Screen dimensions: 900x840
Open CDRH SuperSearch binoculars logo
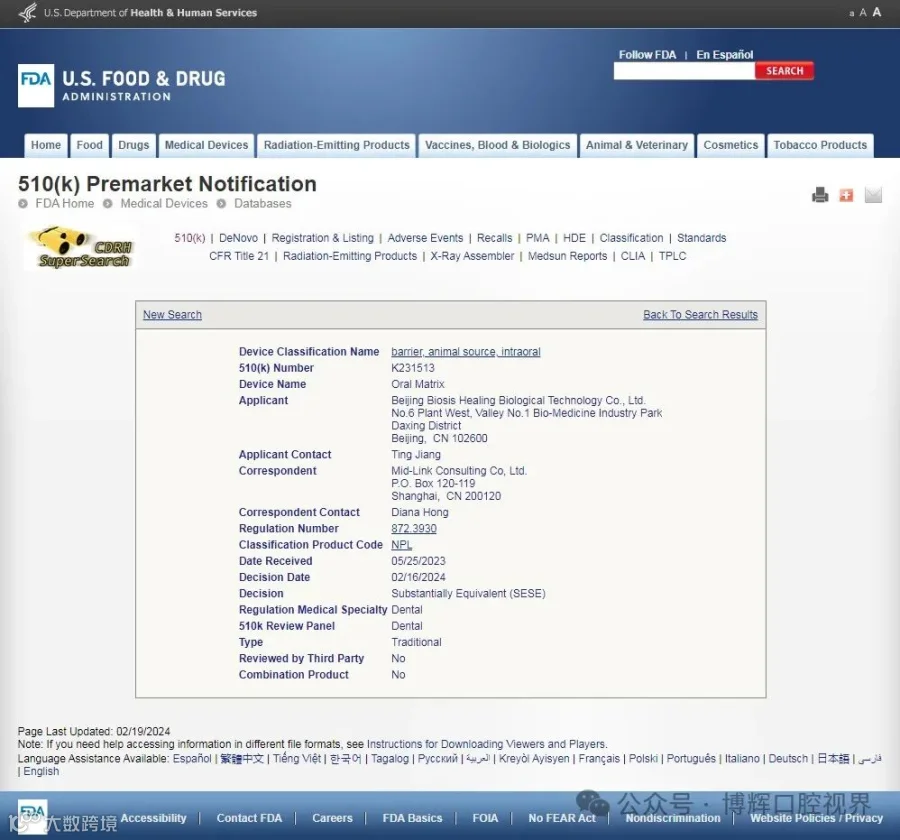click(x=80, y=248)
